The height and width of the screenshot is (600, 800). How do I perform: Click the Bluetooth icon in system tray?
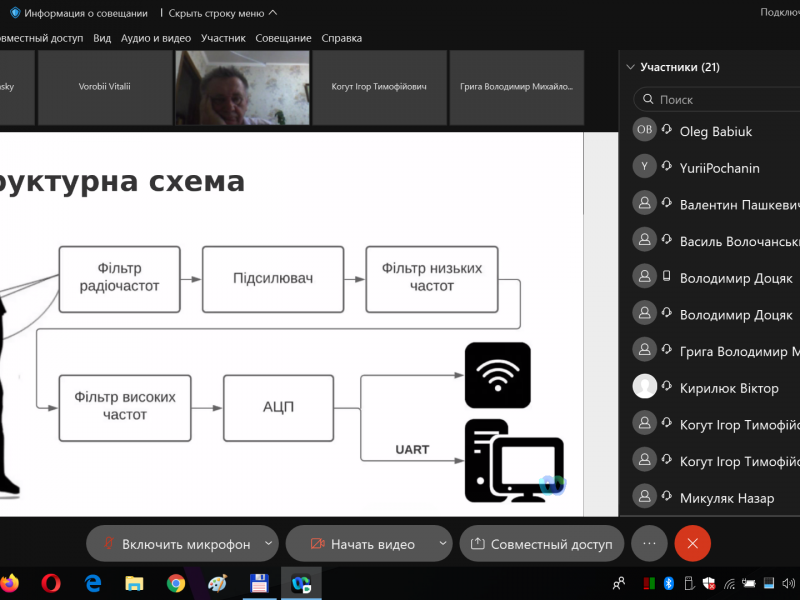coord(669,582)
